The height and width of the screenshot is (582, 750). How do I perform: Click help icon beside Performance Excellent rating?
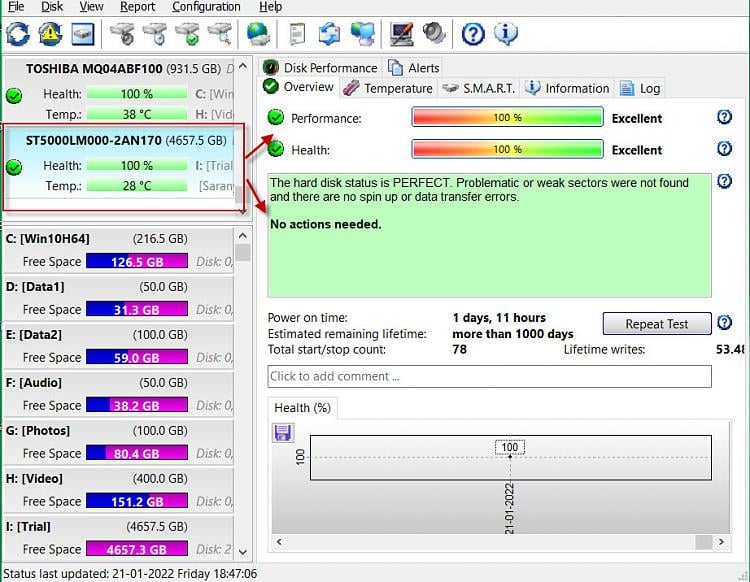pos(724,117)
